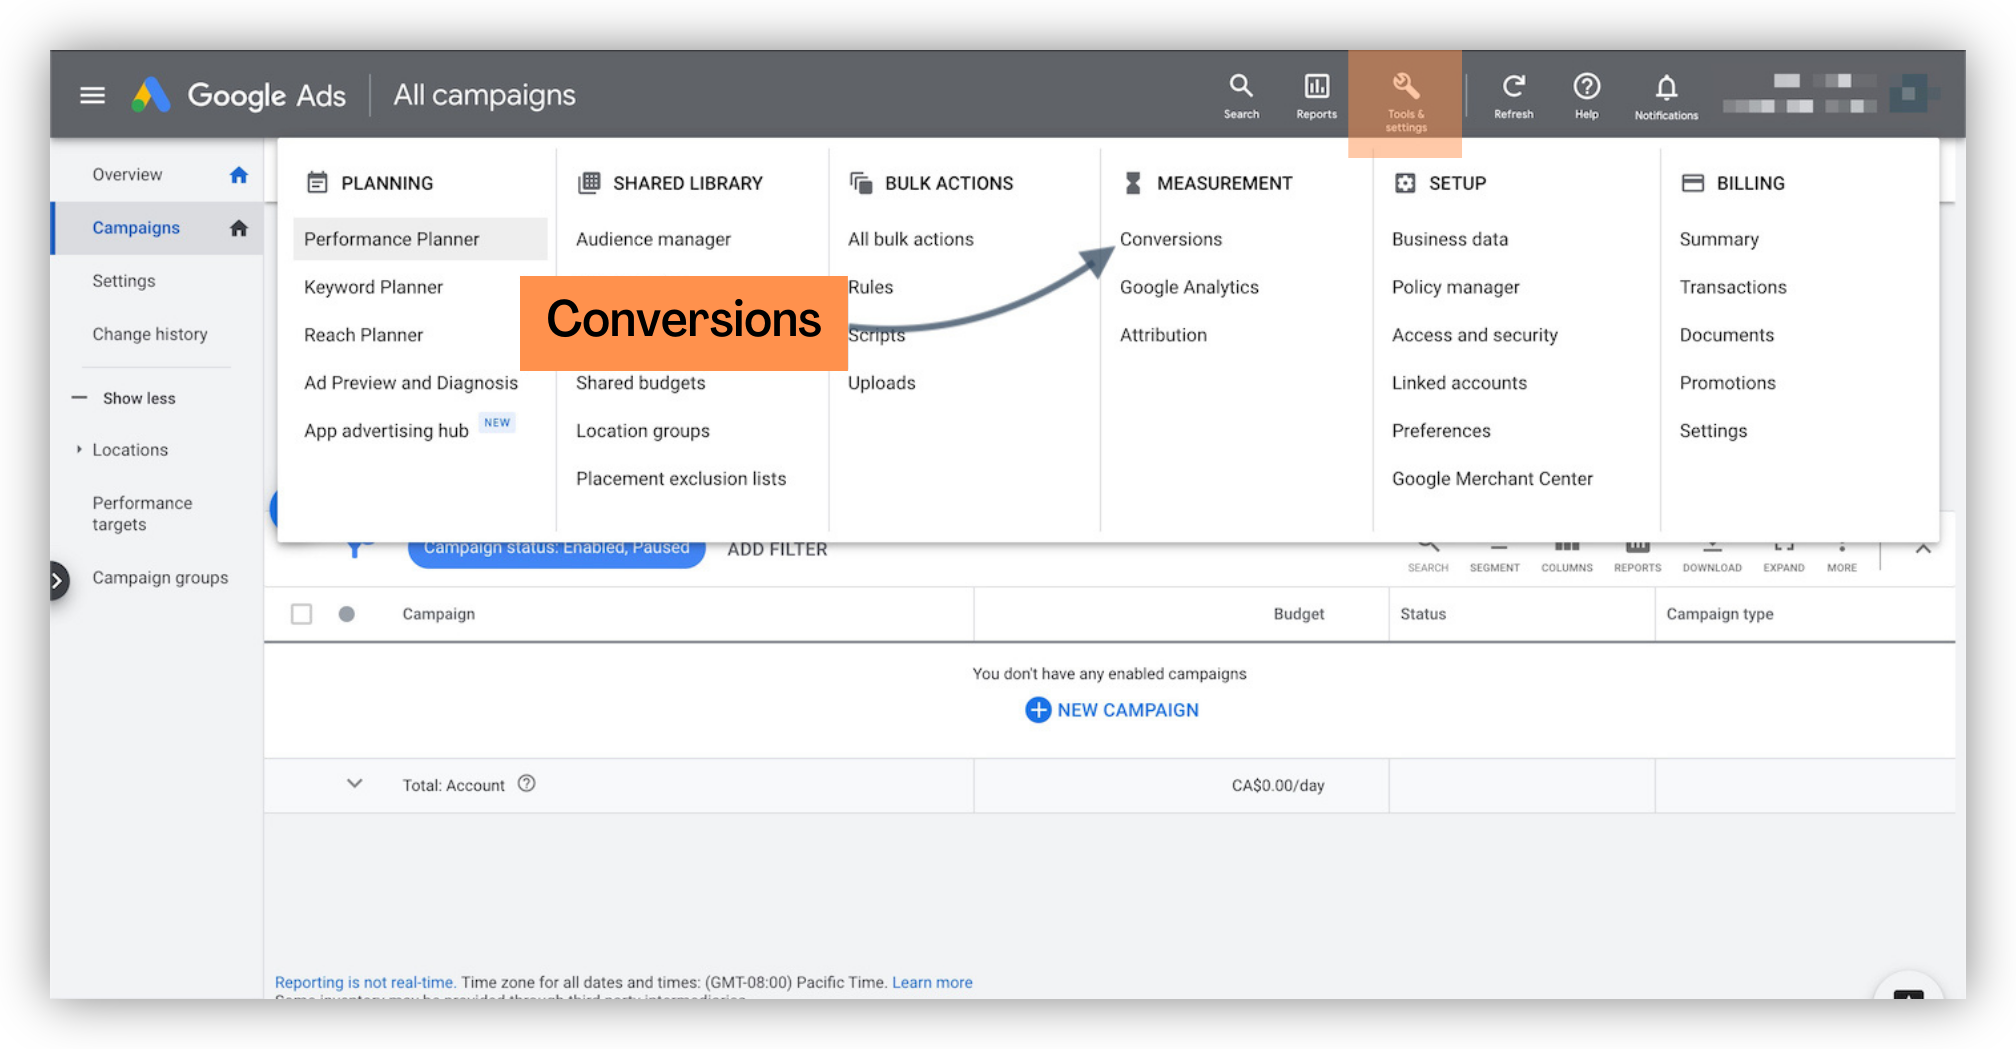2016x1049 pixels.
Task: Click the Tools & settings wrench icon
Action: click(x=1405, y=86)
